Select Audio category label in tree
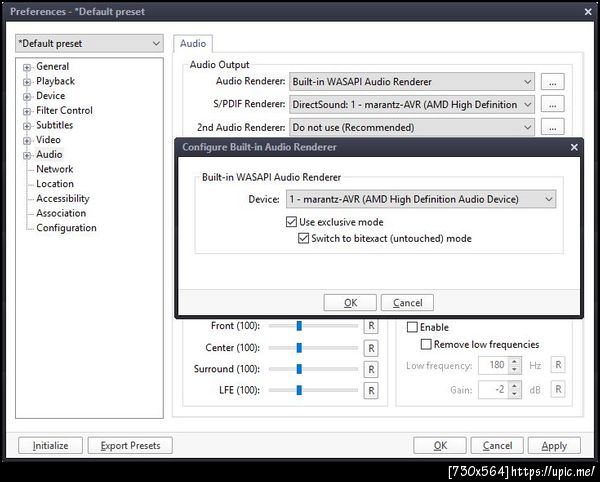Image resolution: width=600 pixels, height=482 pixels. pyautogui.click(x=49, y=155)
